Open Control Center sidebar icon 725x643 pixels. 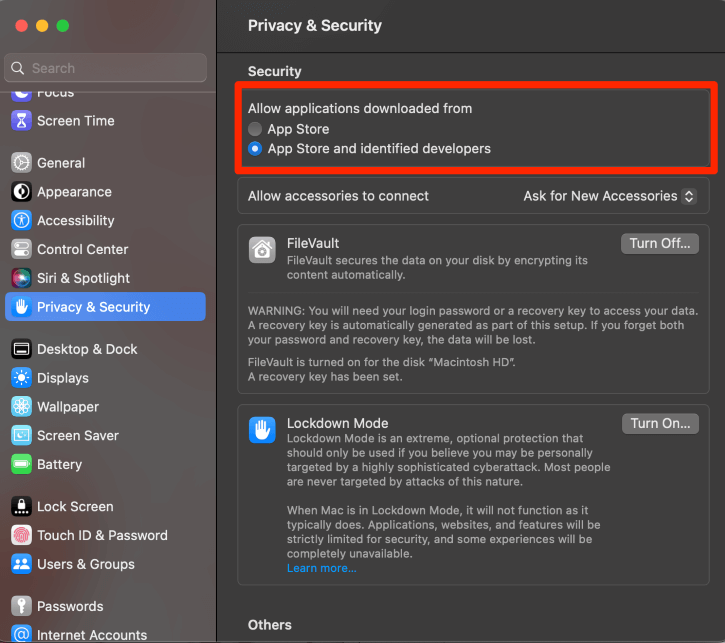tap(21, 250)
